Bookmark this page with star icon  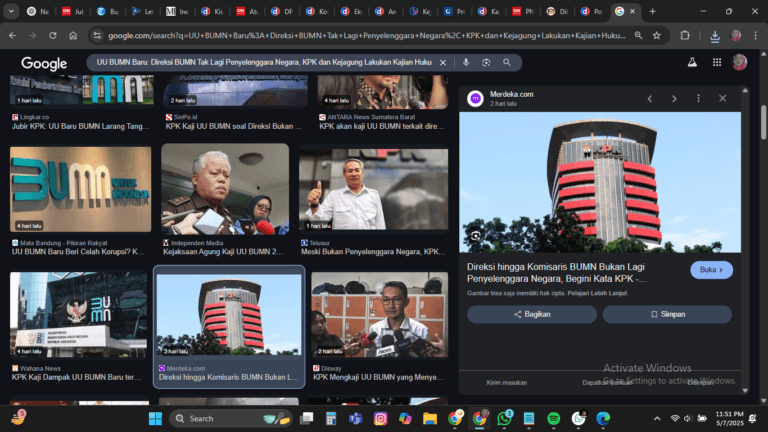click(656, 35)
